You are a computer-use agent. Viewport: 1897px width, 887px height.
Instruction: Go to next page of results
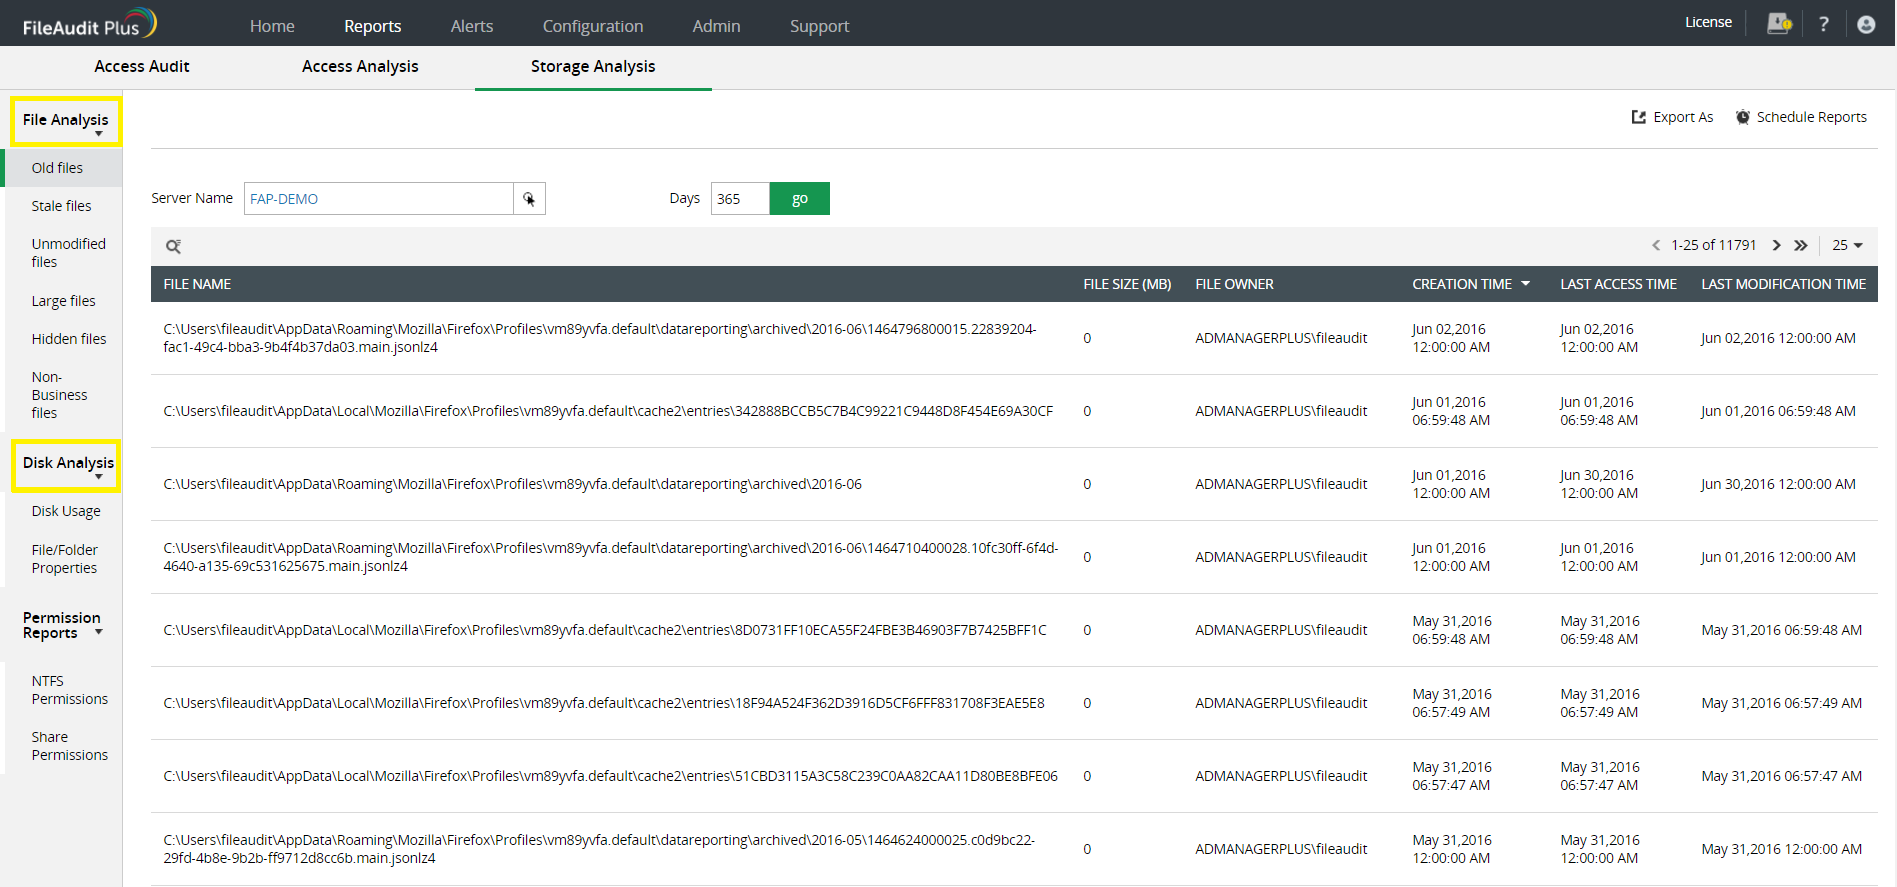(x=1776, y=245)
